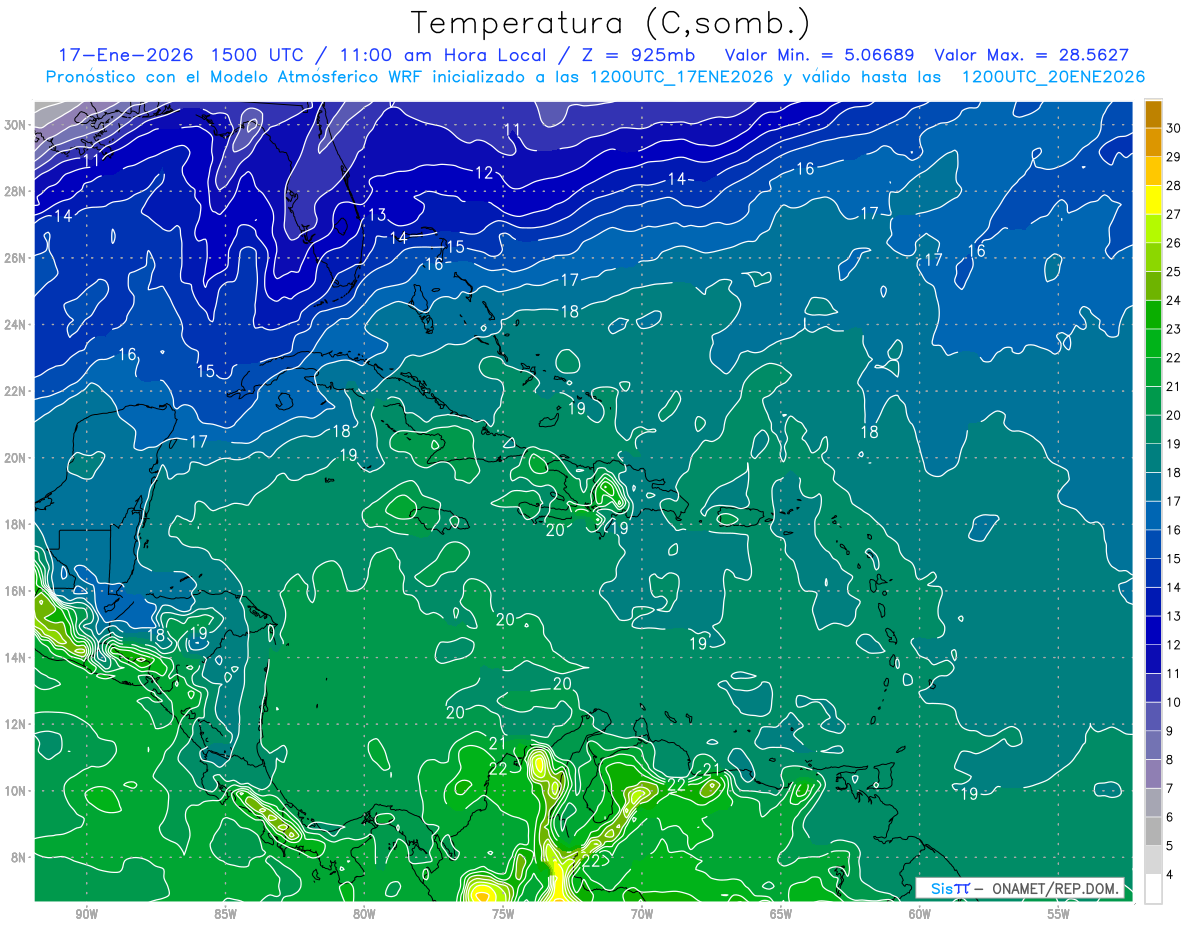1200x927 pixels.
Task: Click the 20N latitude axis label
Action: coord(15,458)
